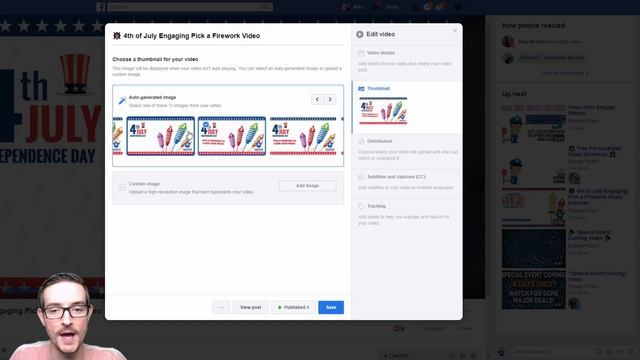Click Special Event Coming 4 Days Only thumbnail
Screen dimensions: 640x360
[x=533, y=290]
